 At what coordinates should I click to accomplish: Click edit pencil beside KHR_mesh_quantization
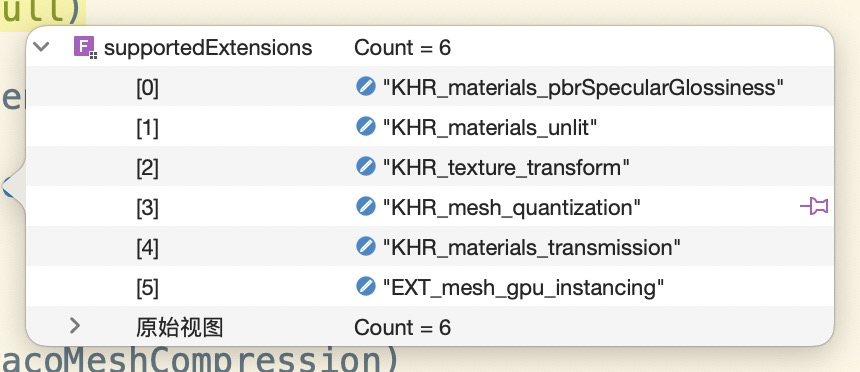(x=365, y=206)
